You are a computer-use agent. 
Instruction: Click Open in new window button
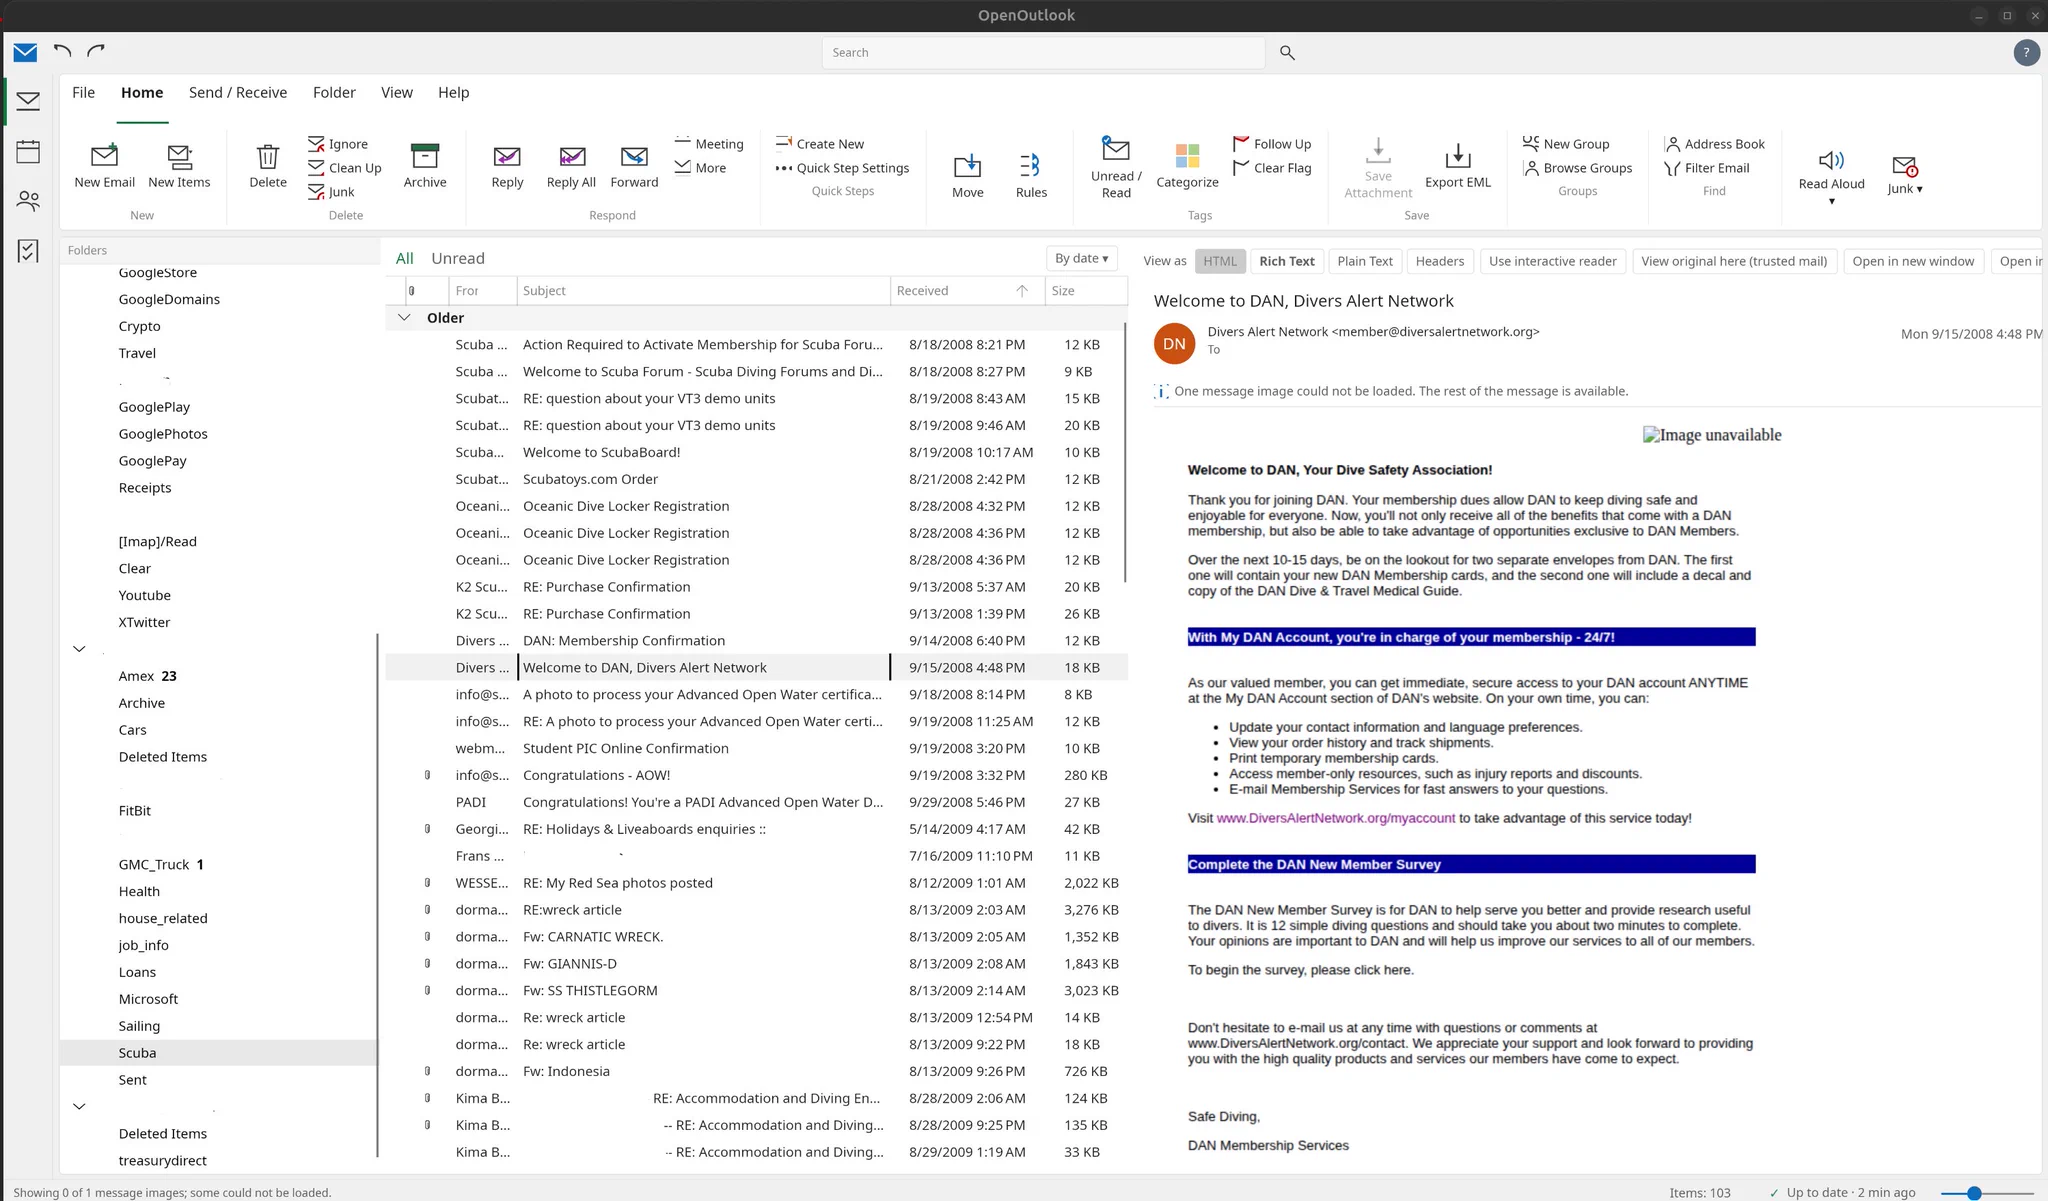(x=1913, y=261)
